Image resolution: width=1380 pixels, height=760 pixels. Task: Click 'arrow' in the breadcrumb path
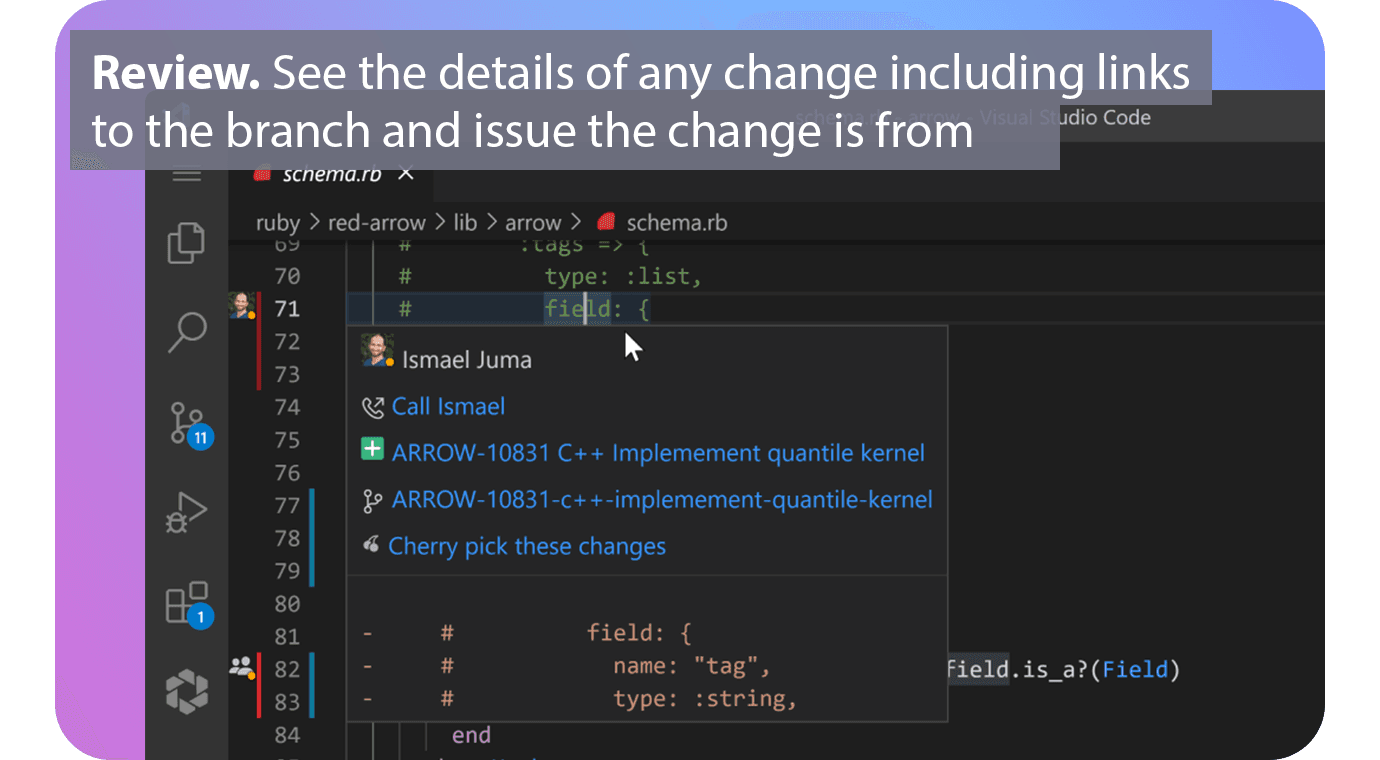(x=533, y=222)
